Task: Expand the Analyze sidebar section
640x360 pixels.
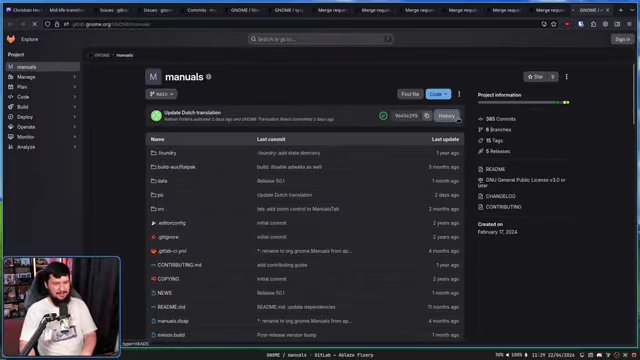Action: click(x=42, y=147)
